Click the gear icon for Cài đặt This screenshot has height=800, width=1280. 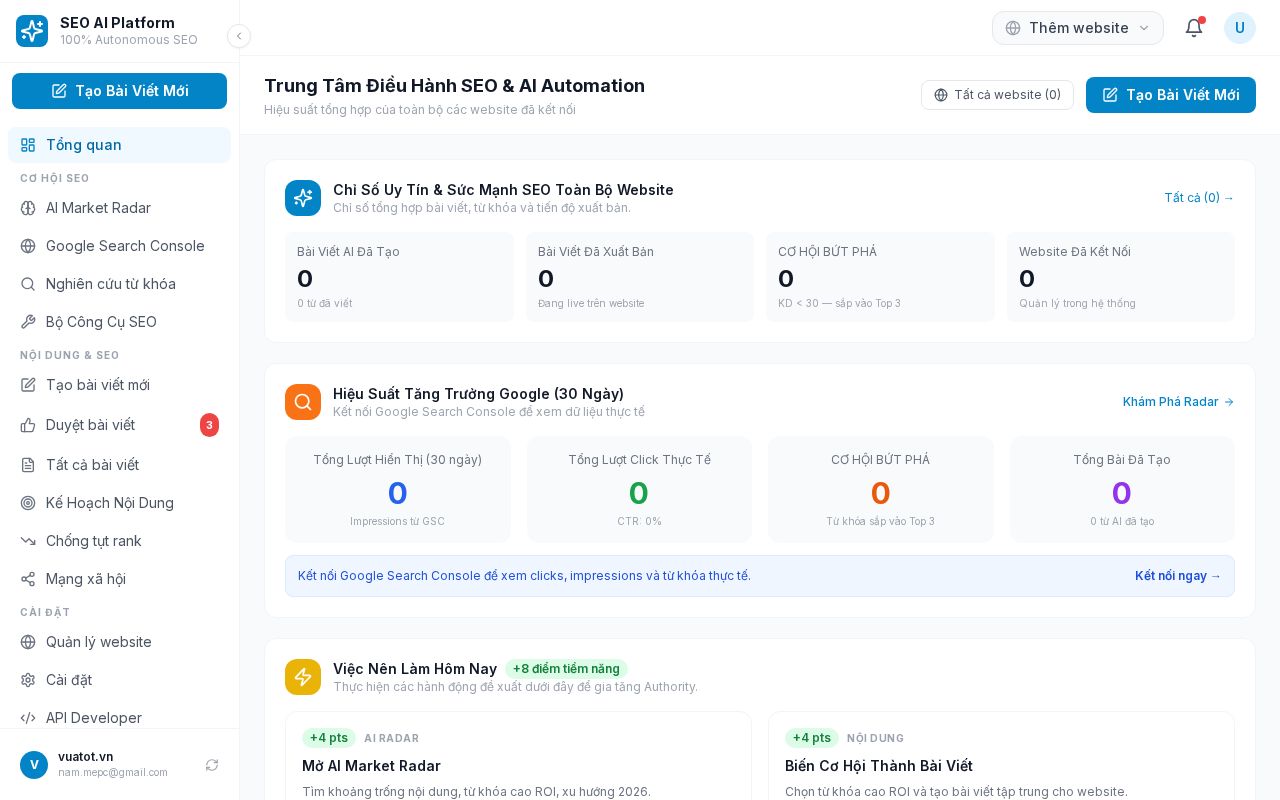tap(28, 680)
